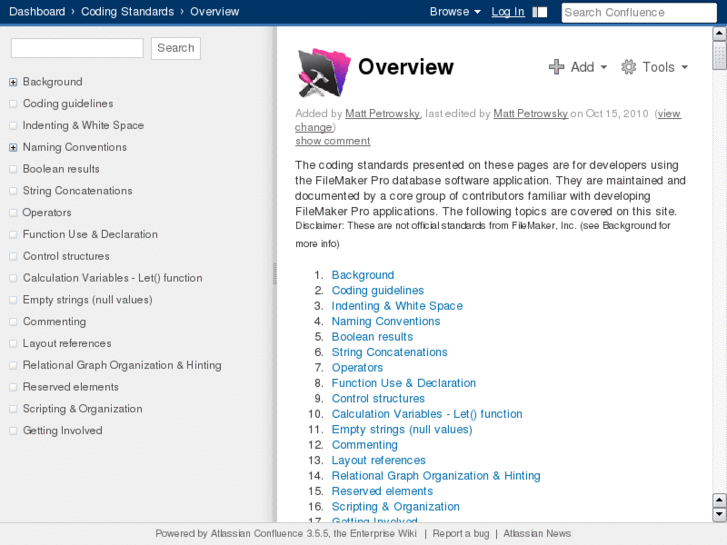The width and height of the screenshot is (727, 545).
Task: Open Commenting link in numbered list
Action: click(364, 445)
